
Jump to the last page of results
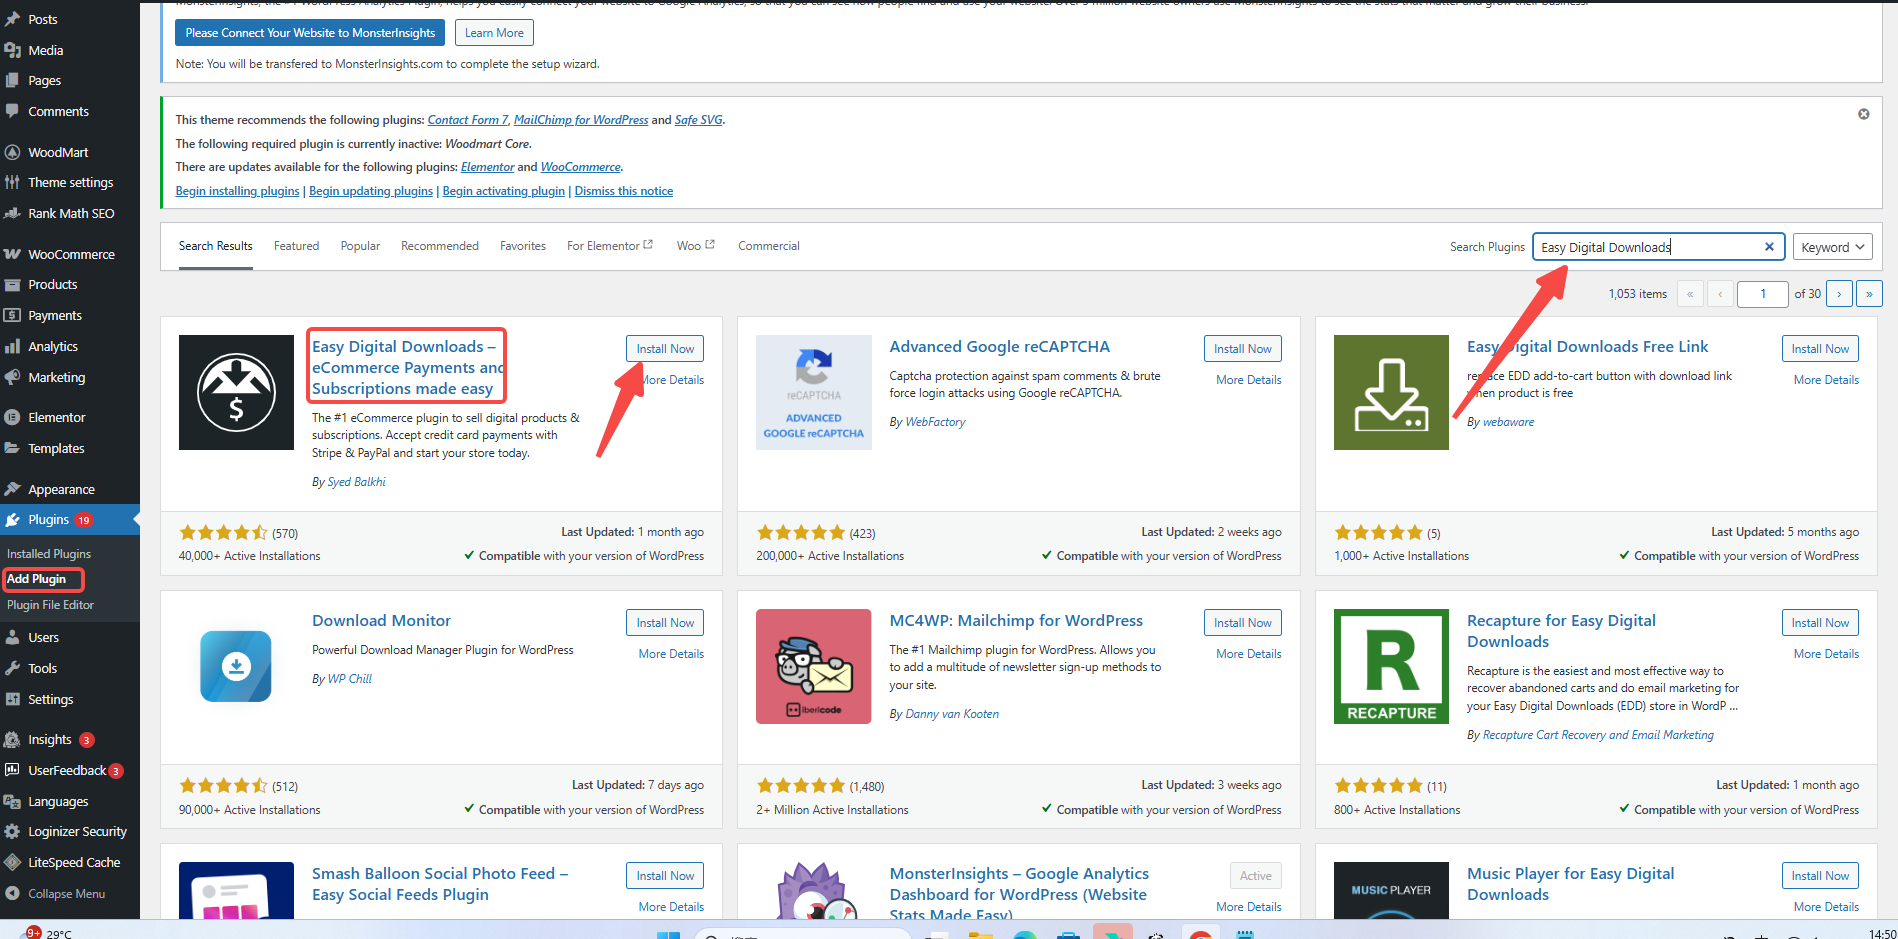[x=1869, y=294]
